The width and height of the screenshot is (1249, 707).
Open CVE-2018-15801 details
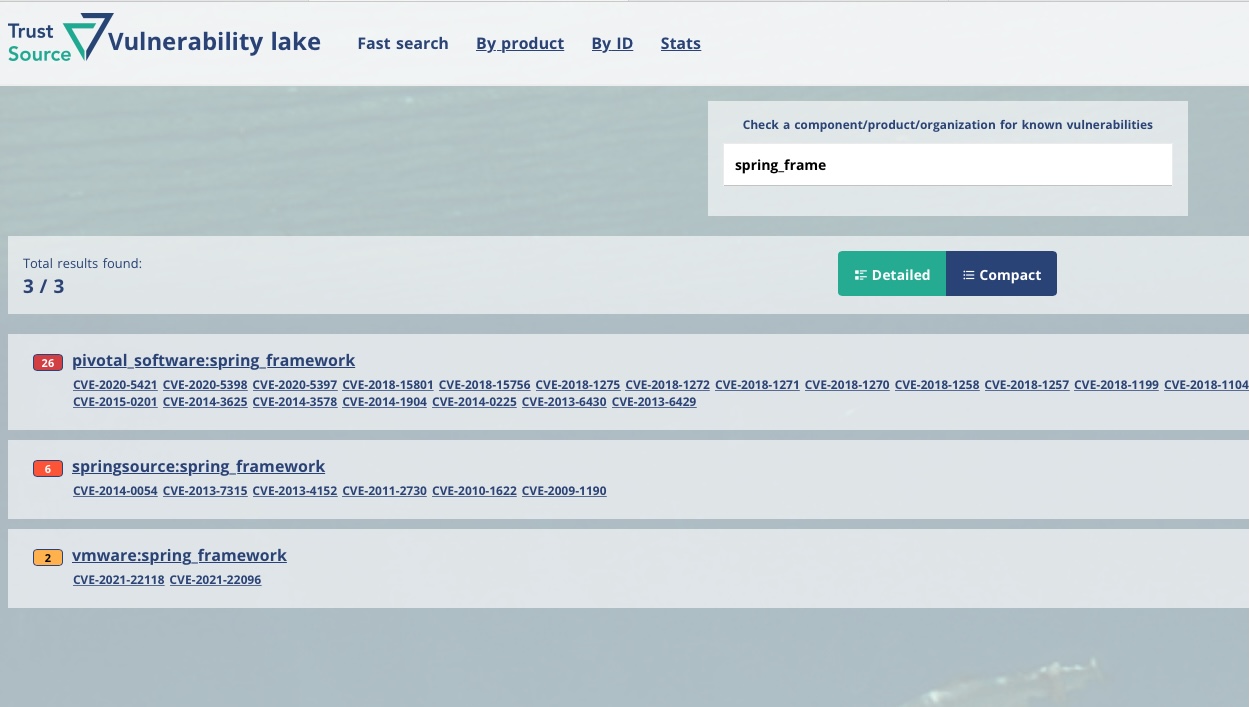point(388,385)
